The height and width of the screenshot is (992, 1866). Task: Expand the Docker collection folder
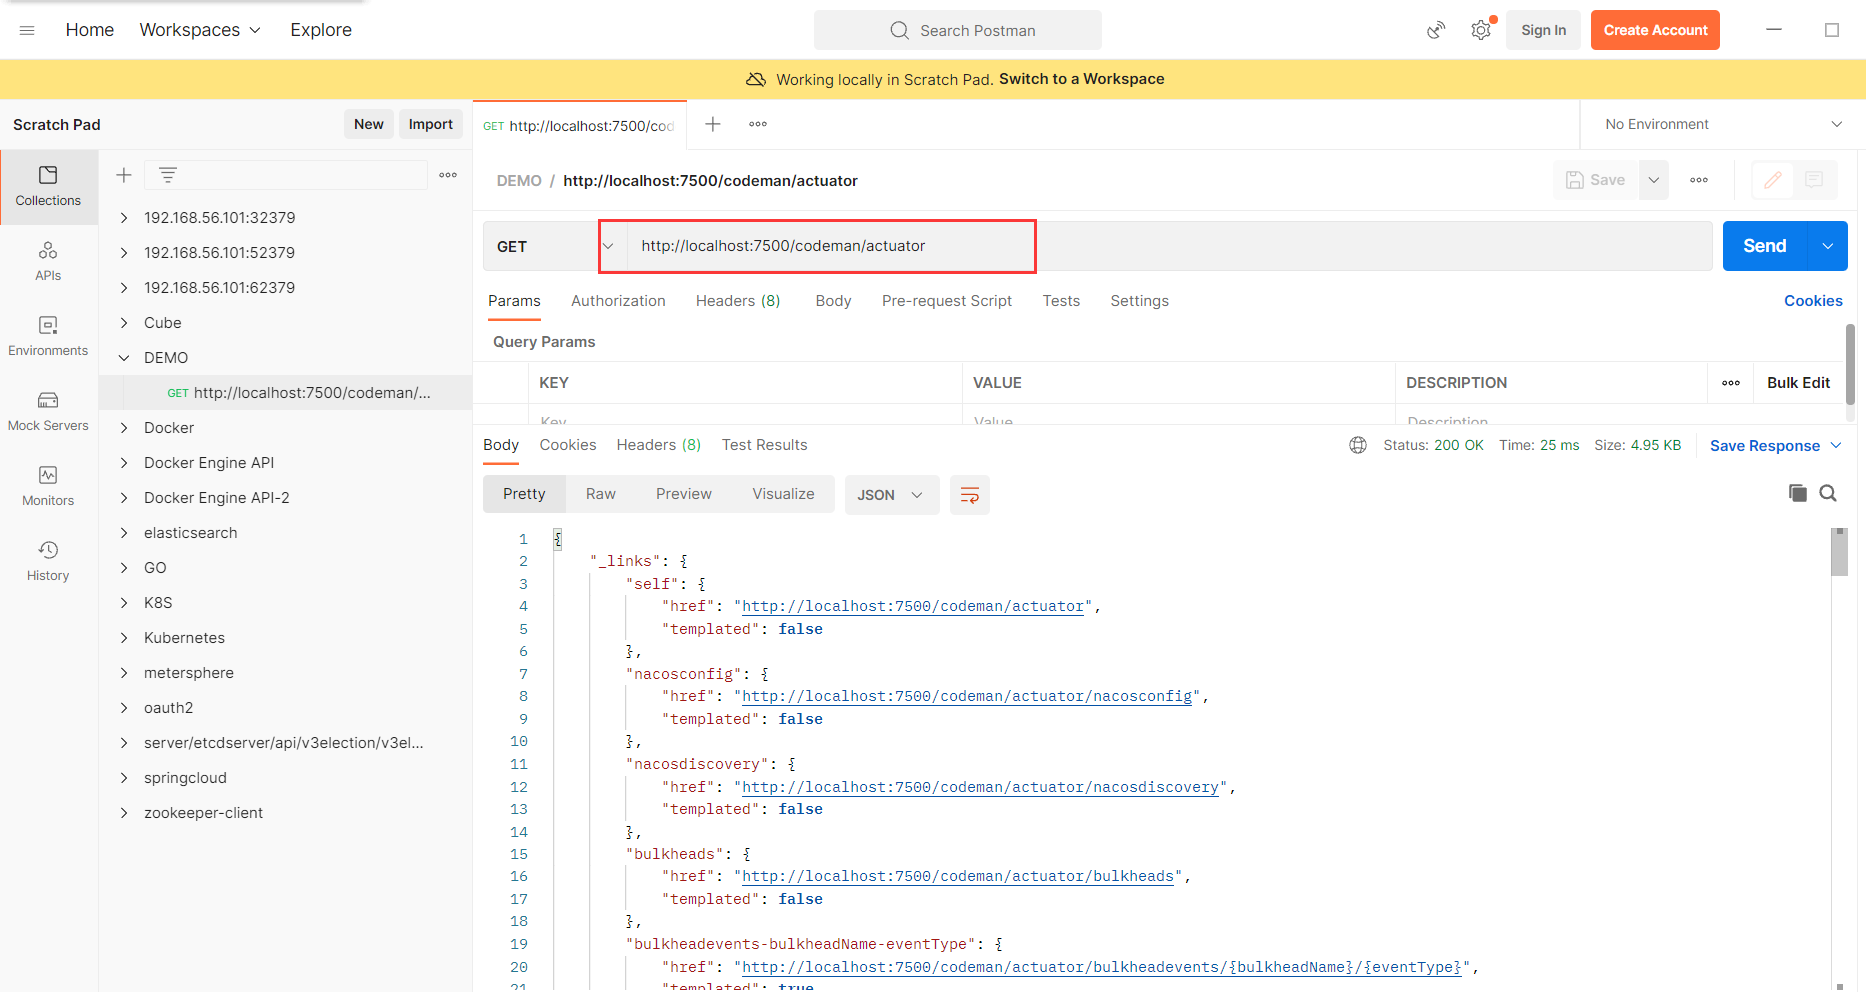(x=124, y=428)
